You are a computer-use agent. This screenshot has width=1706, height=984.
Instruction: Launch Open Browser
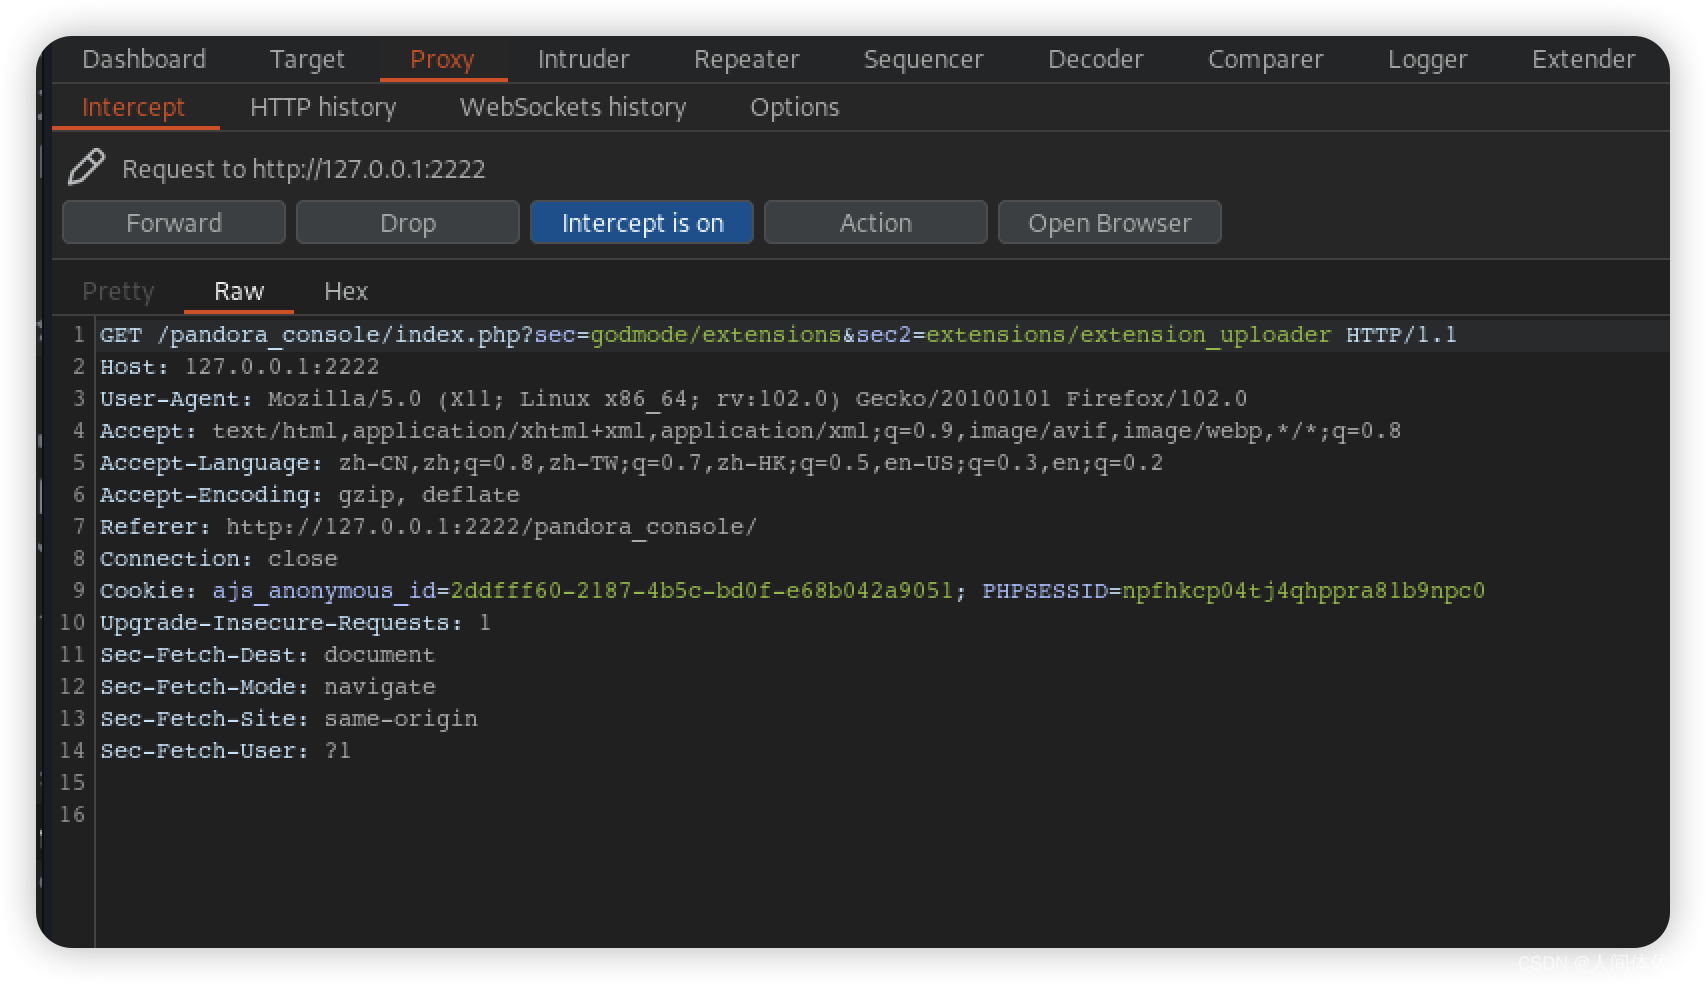[x=1110, y=222]
